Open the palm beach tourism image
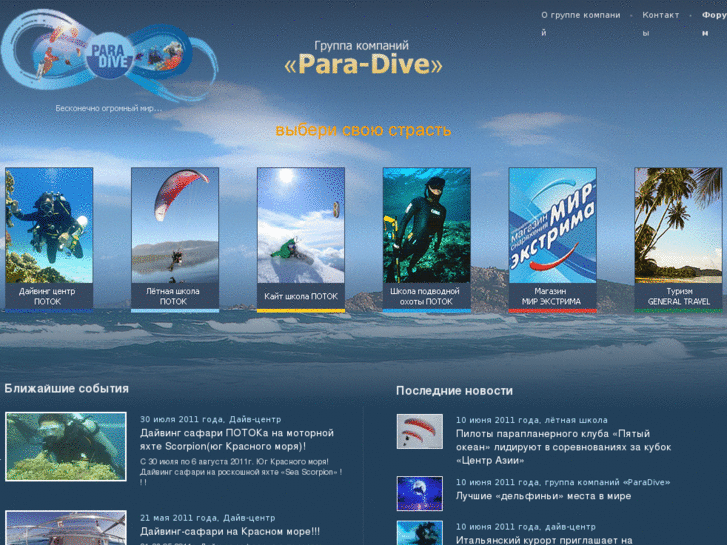Screen dimensions: 727x545 678,225
